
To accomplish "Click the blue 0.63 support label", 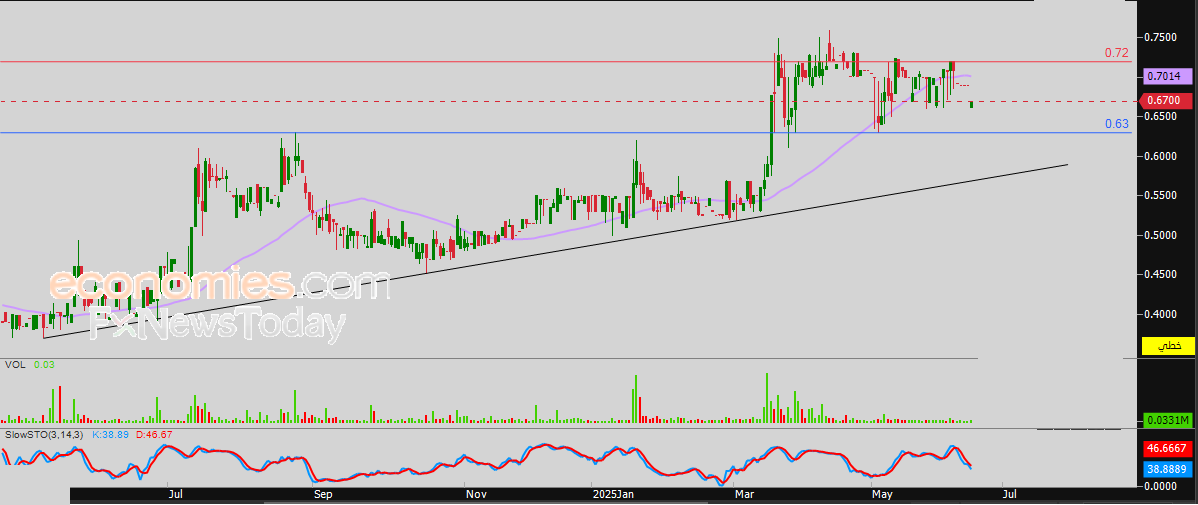I will click(1116, 124).
